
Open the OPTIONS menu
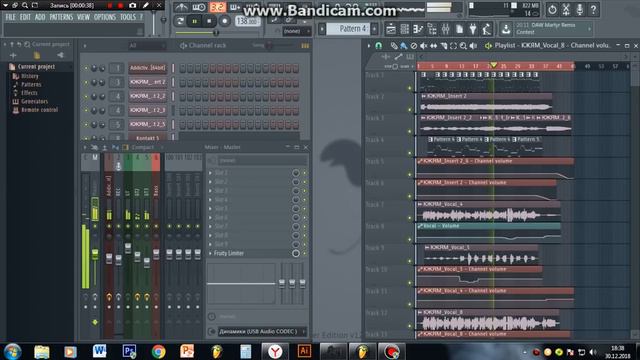pos(105,17)
